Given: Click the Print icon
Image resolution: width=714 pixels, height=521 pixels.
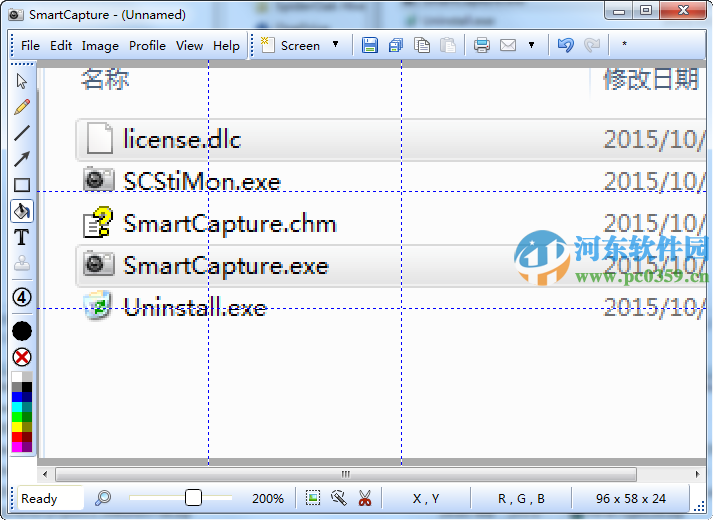Looking at the screenshot, I should pyautogui.click(x=482, y=45).
